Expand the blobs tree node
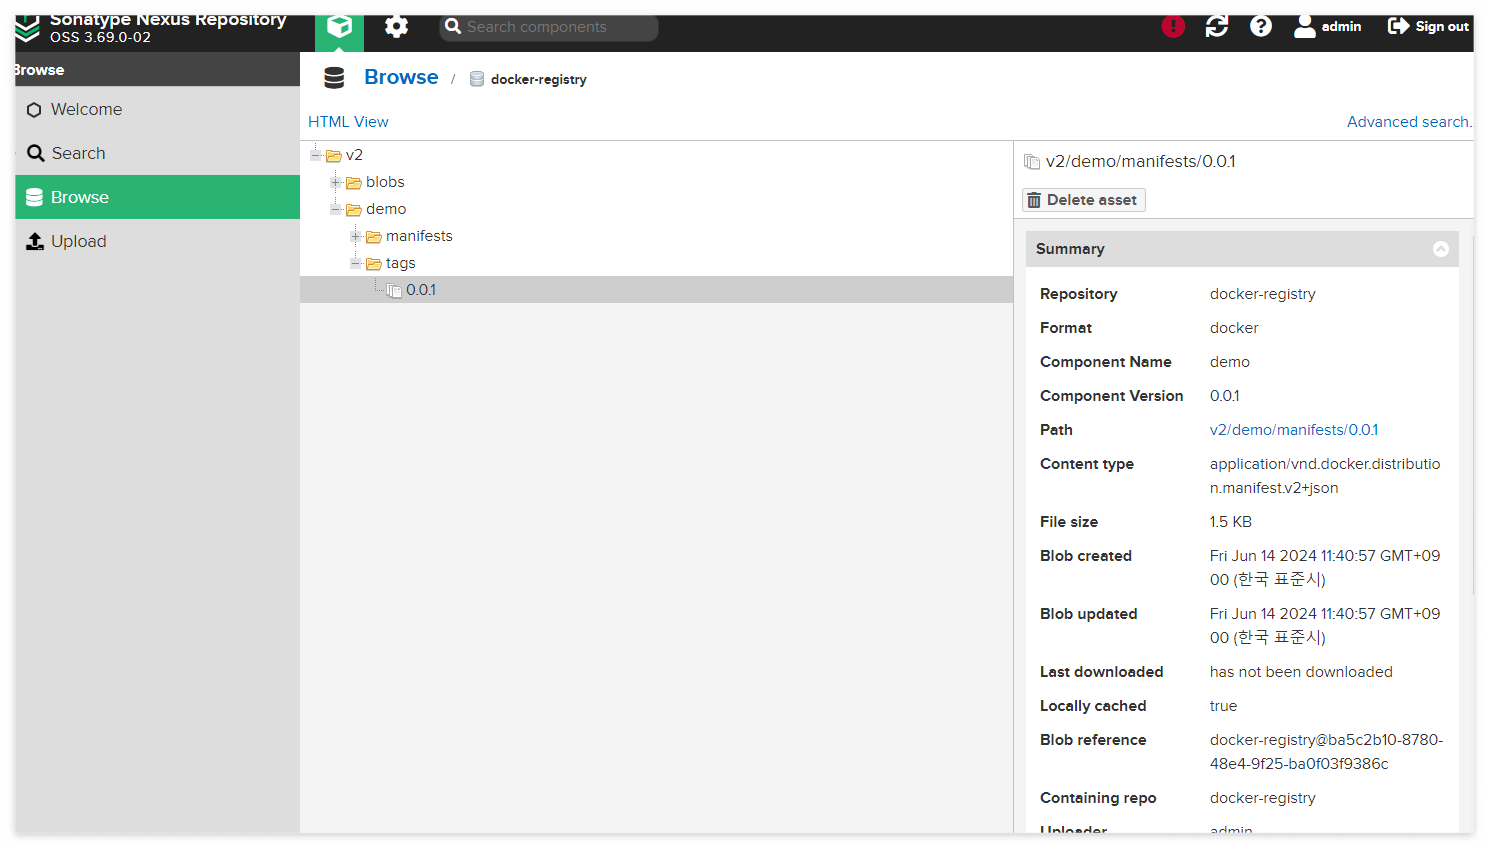This screenshot has height=848, width=1489. (336, 182)
